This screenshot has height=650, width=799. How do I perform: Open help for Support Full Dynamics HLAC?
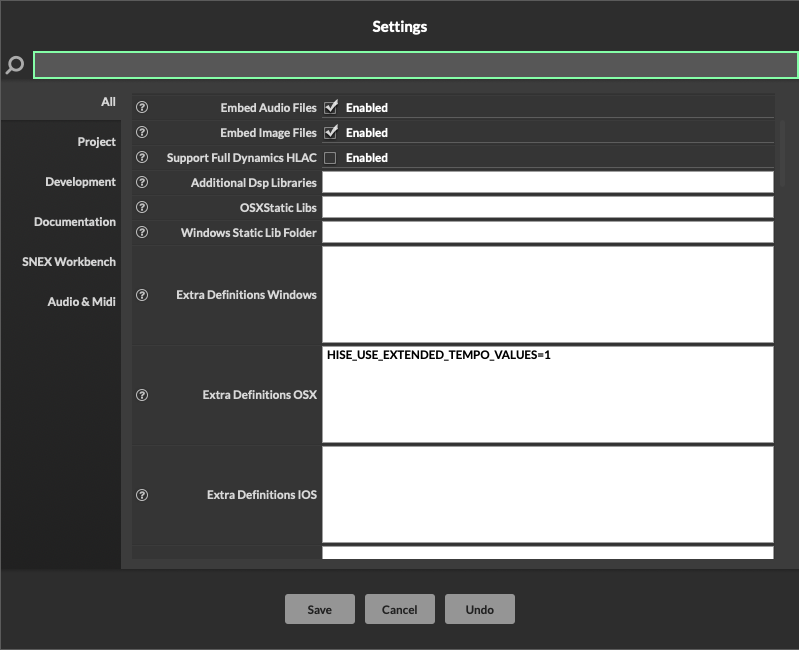[x=142, y=157]
